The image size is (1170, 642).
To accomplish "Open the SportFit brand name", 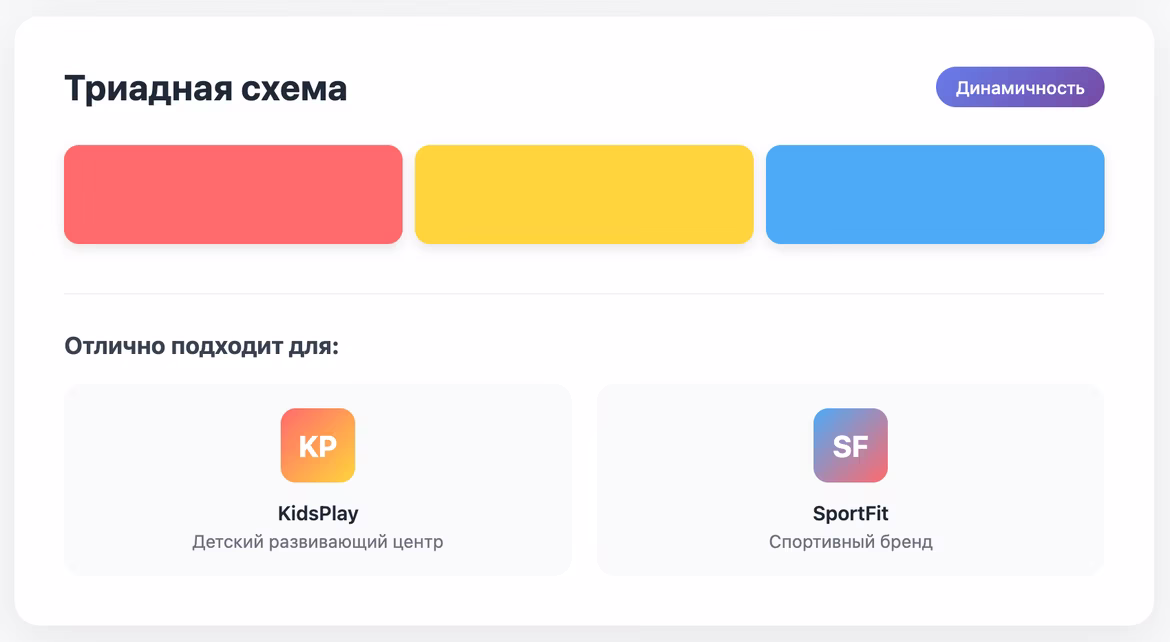I will [850, 514].
